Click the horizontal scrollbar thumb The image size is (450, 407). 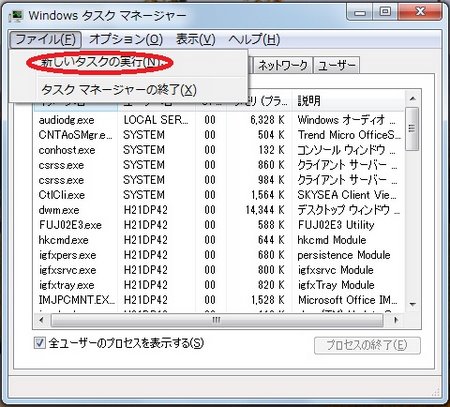coord(217,320)
